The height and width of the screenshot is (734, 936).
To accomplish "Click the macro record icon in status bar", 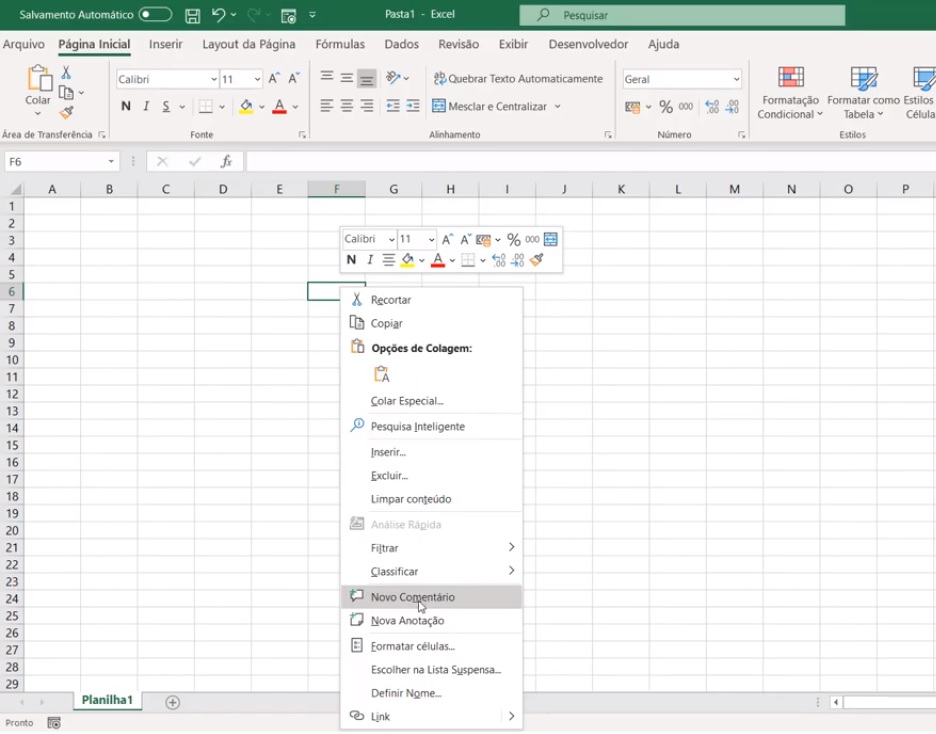I will (54, 723).
